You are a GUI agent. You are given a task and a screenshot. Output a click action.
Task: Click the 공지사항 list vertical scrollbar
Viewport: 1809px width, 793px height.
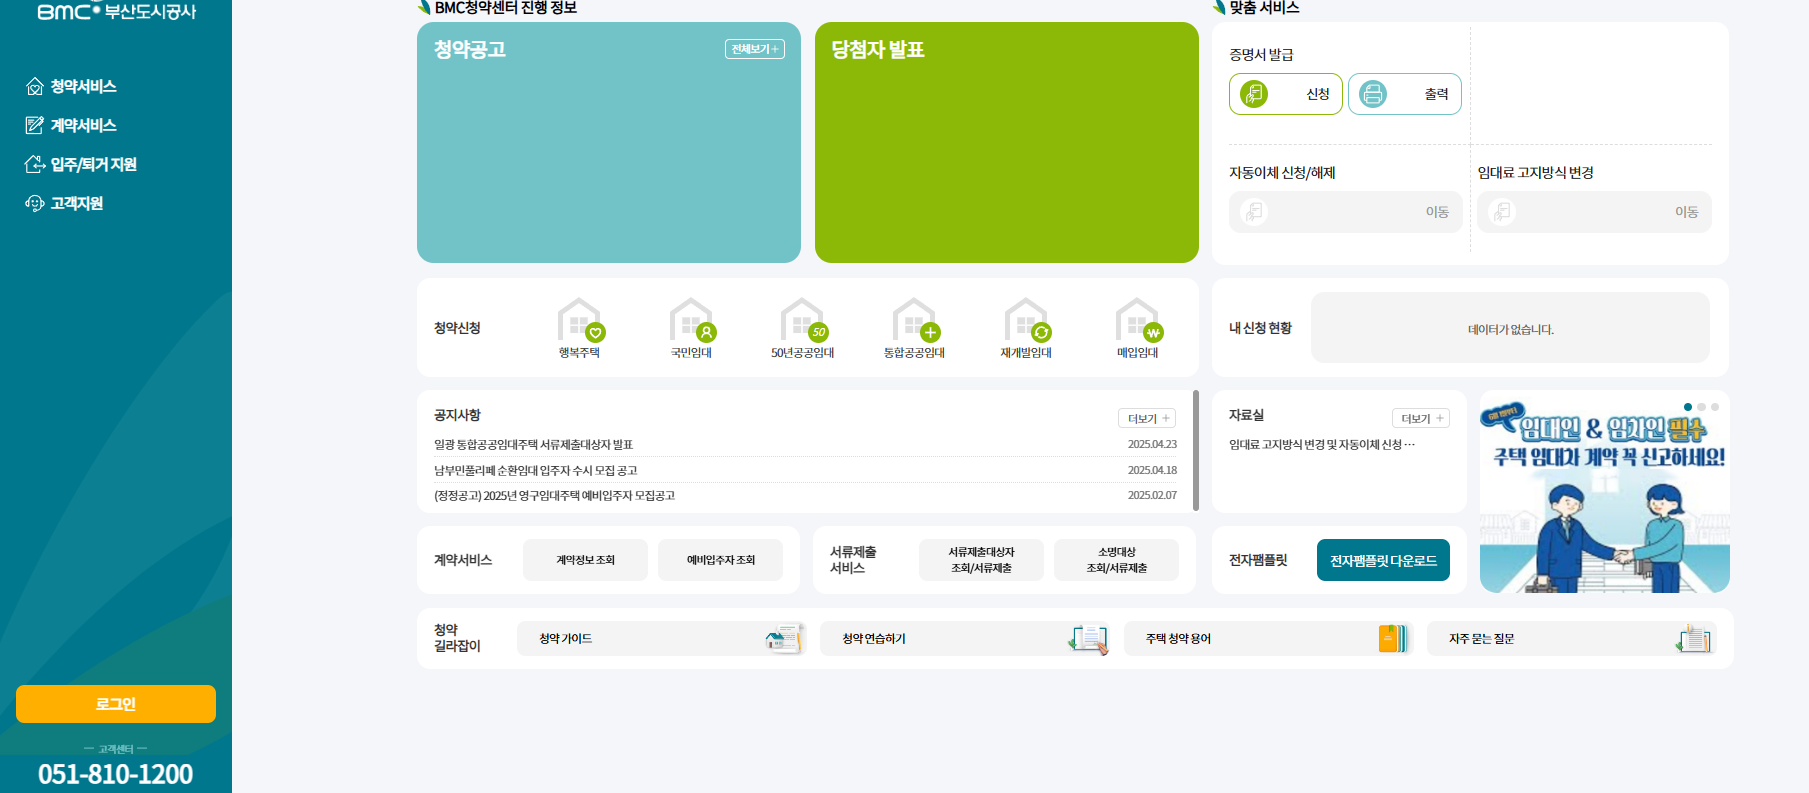point(1196,450)
